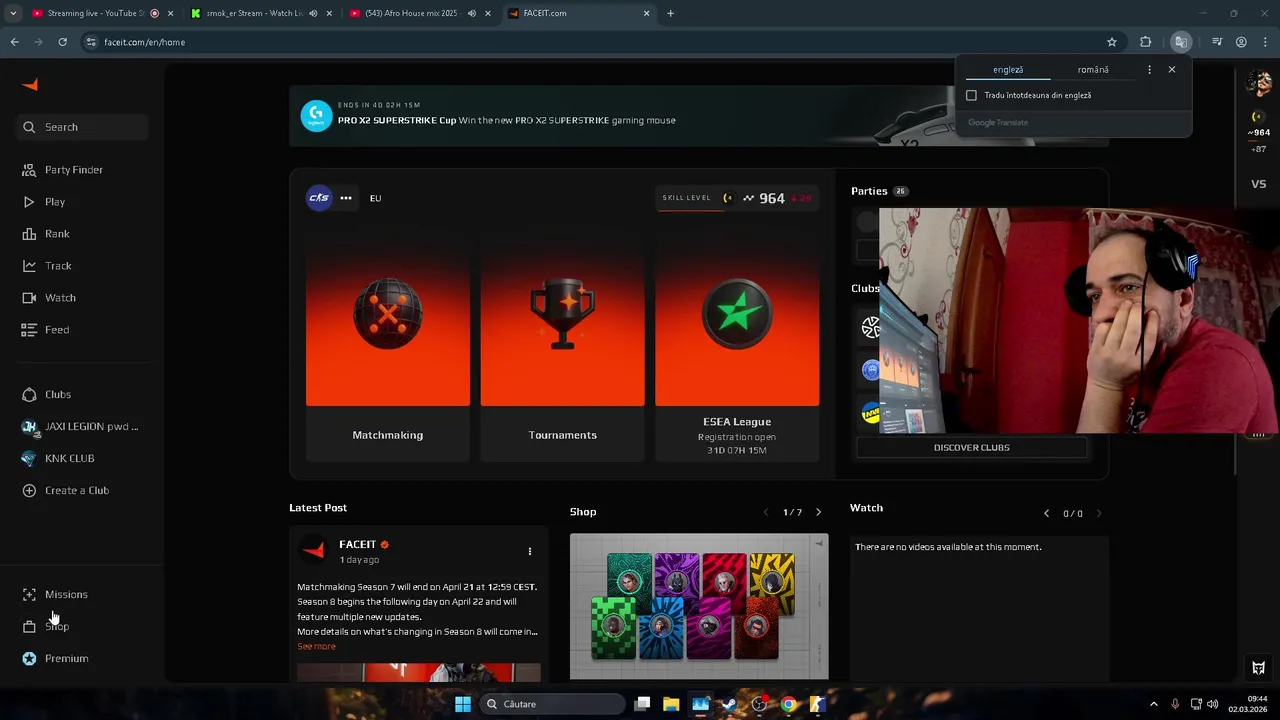The width and height of the screenshot is (1280, 720).
Task: Select the FACEIT.com browser tab
Action: pyautogui.click(x=578, y=13)
